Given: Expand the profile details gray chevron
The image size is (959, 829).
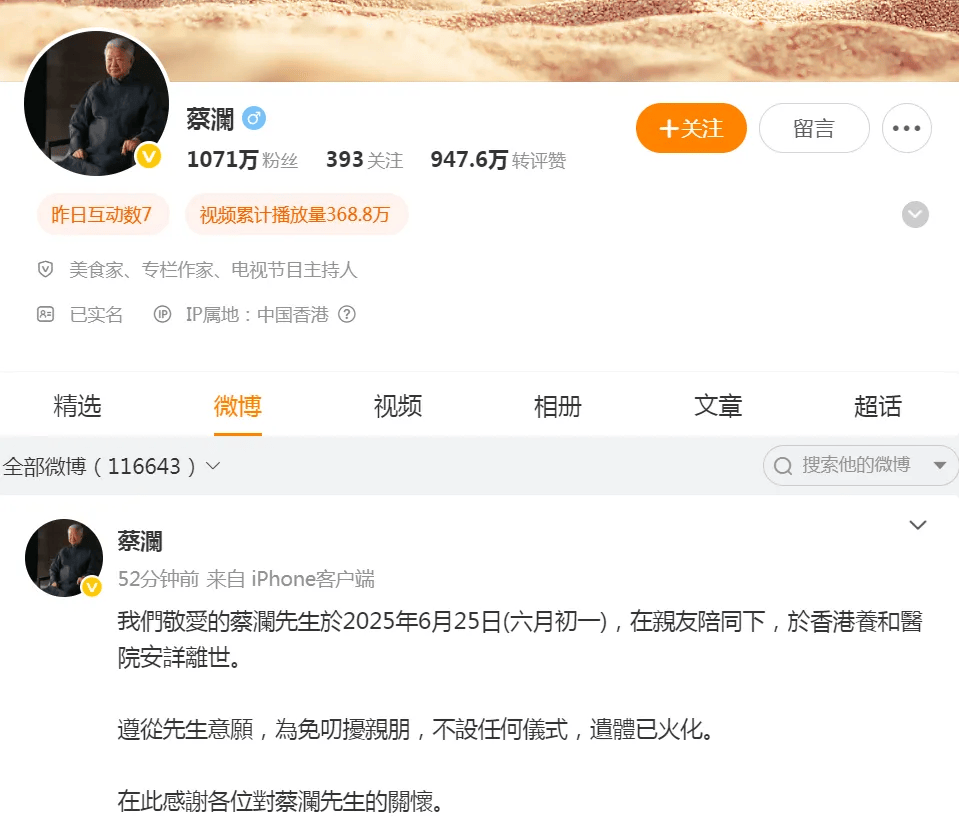Looking at the screenshot, I should point(915,215).
